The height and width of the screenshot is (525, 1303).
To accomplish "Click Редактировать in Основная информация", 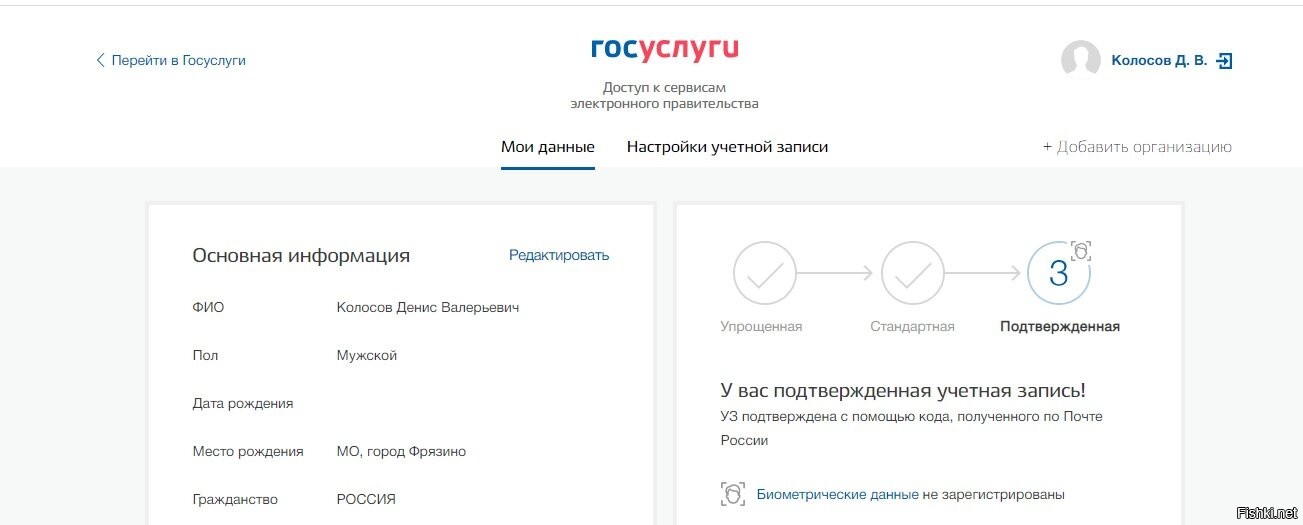I will [559, 255].
